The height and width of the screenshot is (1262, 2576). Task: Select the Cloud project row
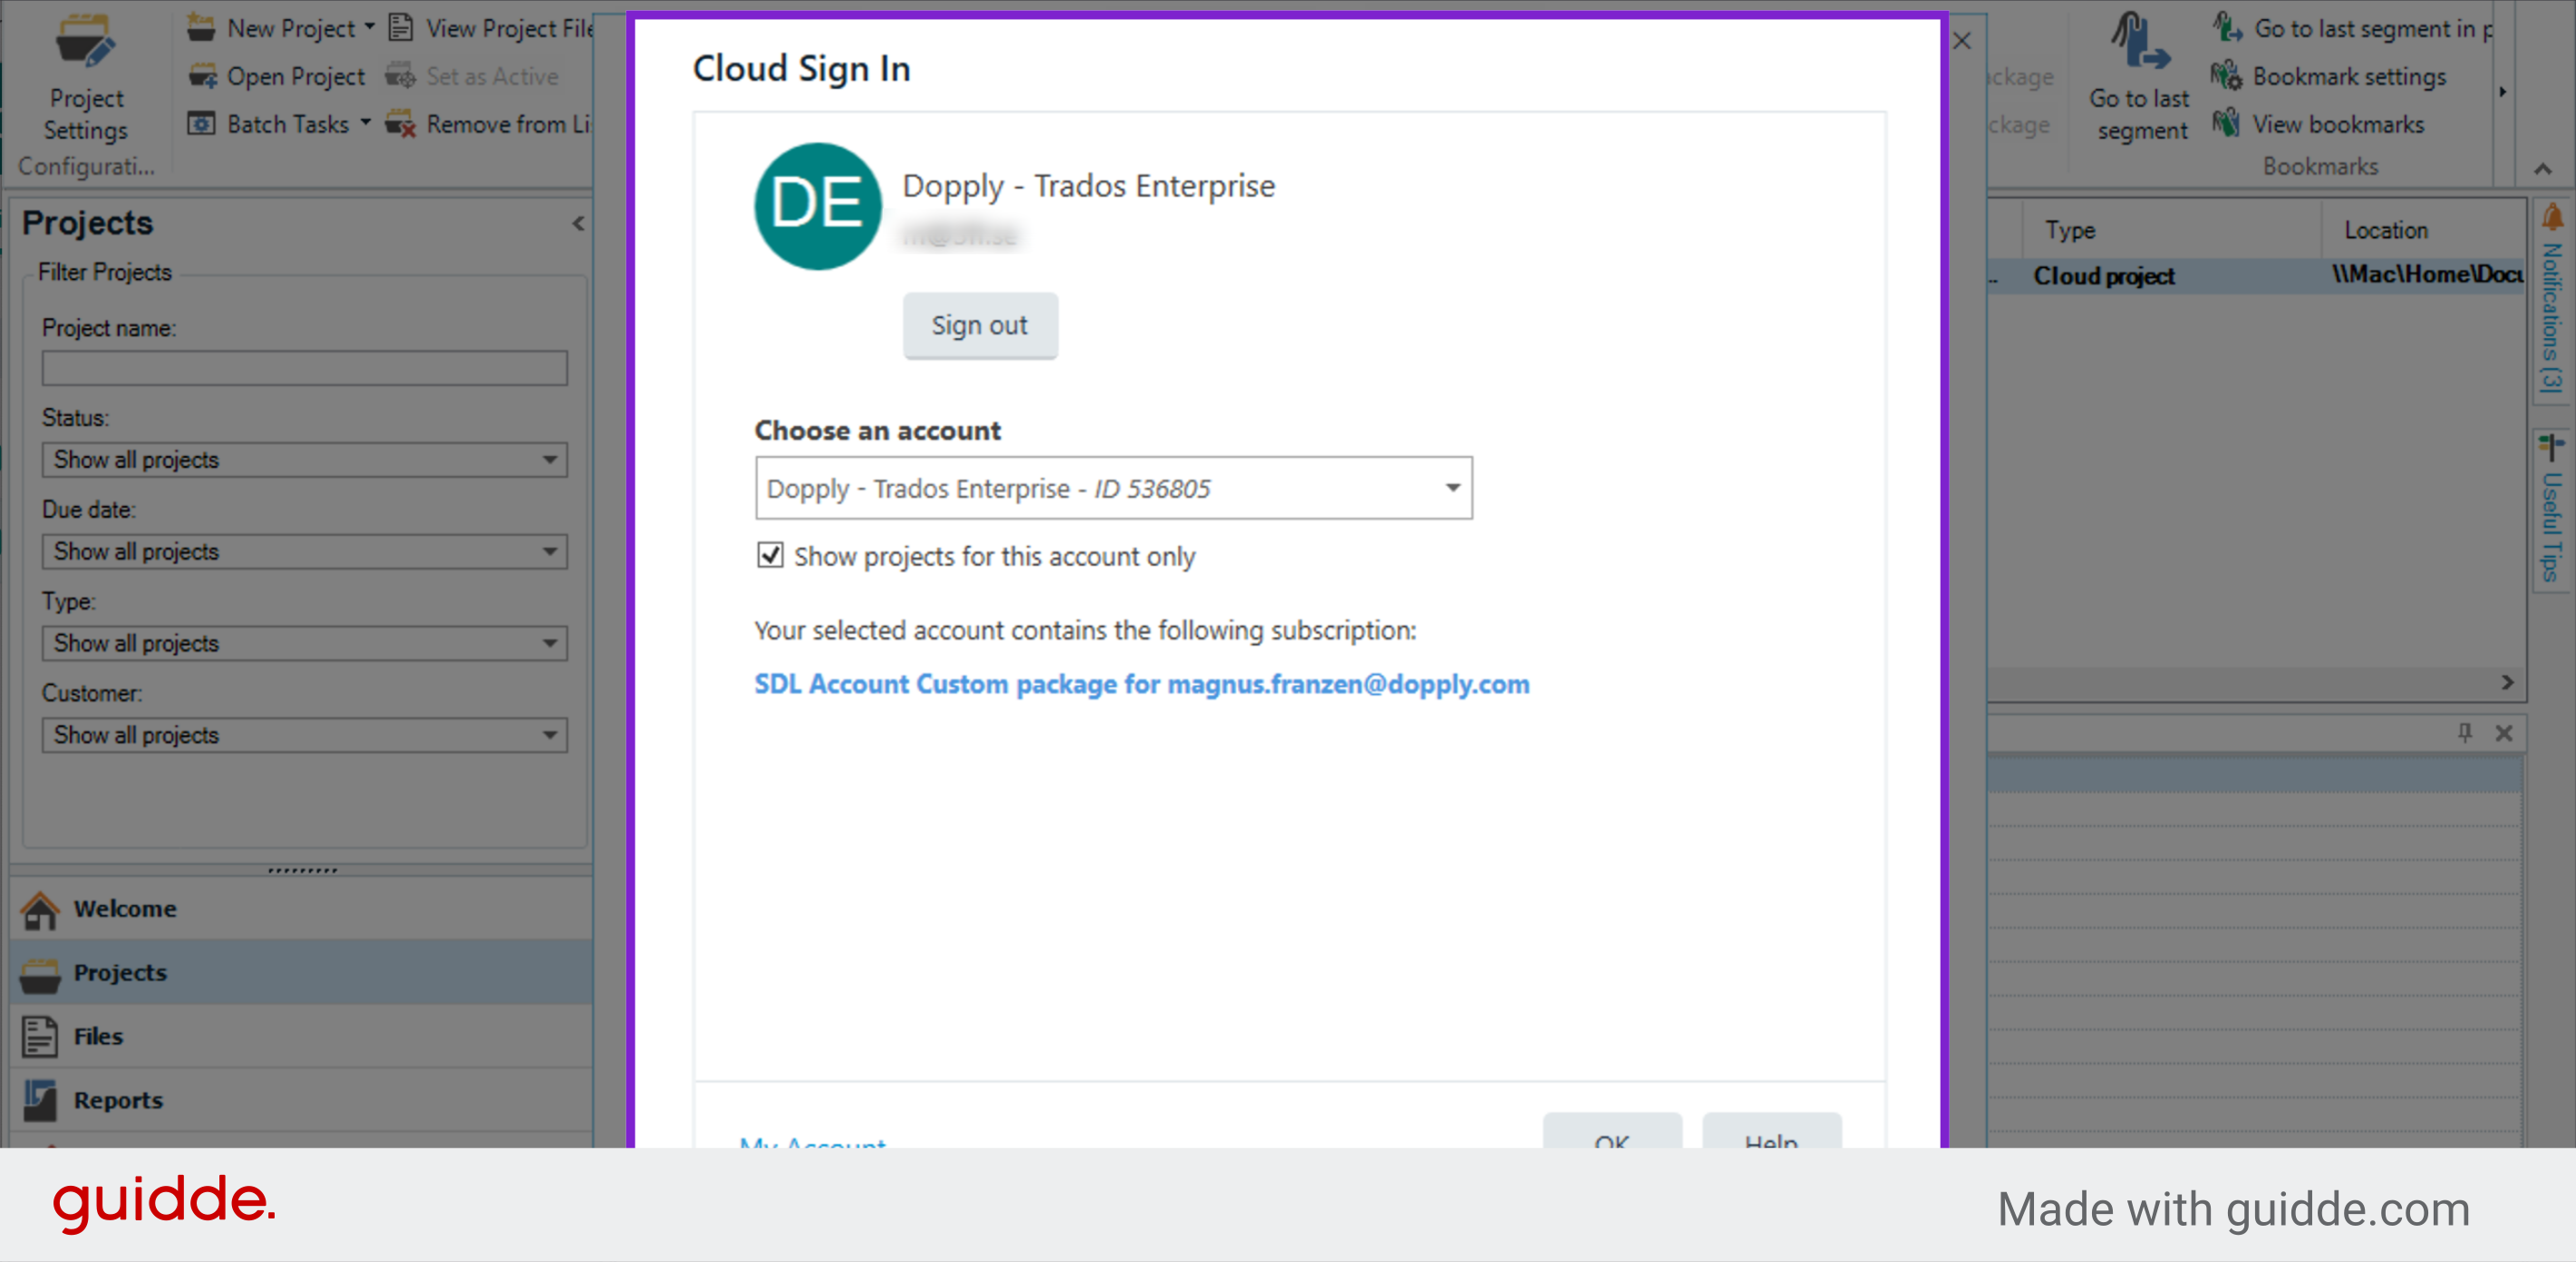(x=2256, y=276)
